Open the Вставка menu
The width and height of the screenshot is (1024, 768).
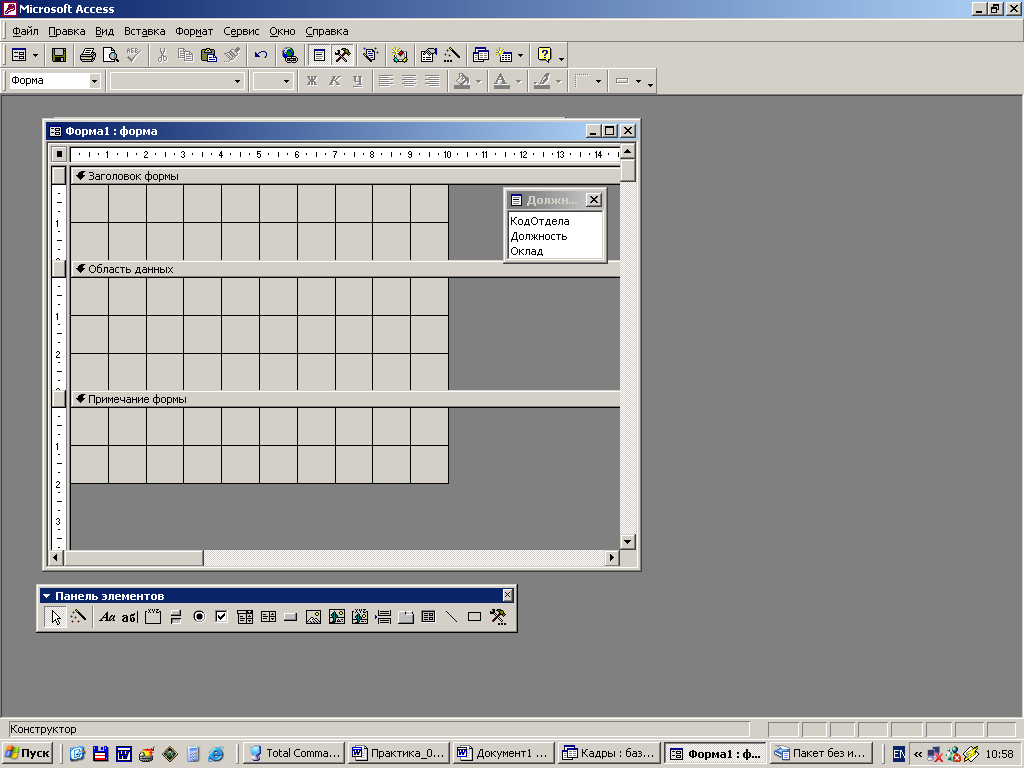pyautogui.click(x=144, y=31)
